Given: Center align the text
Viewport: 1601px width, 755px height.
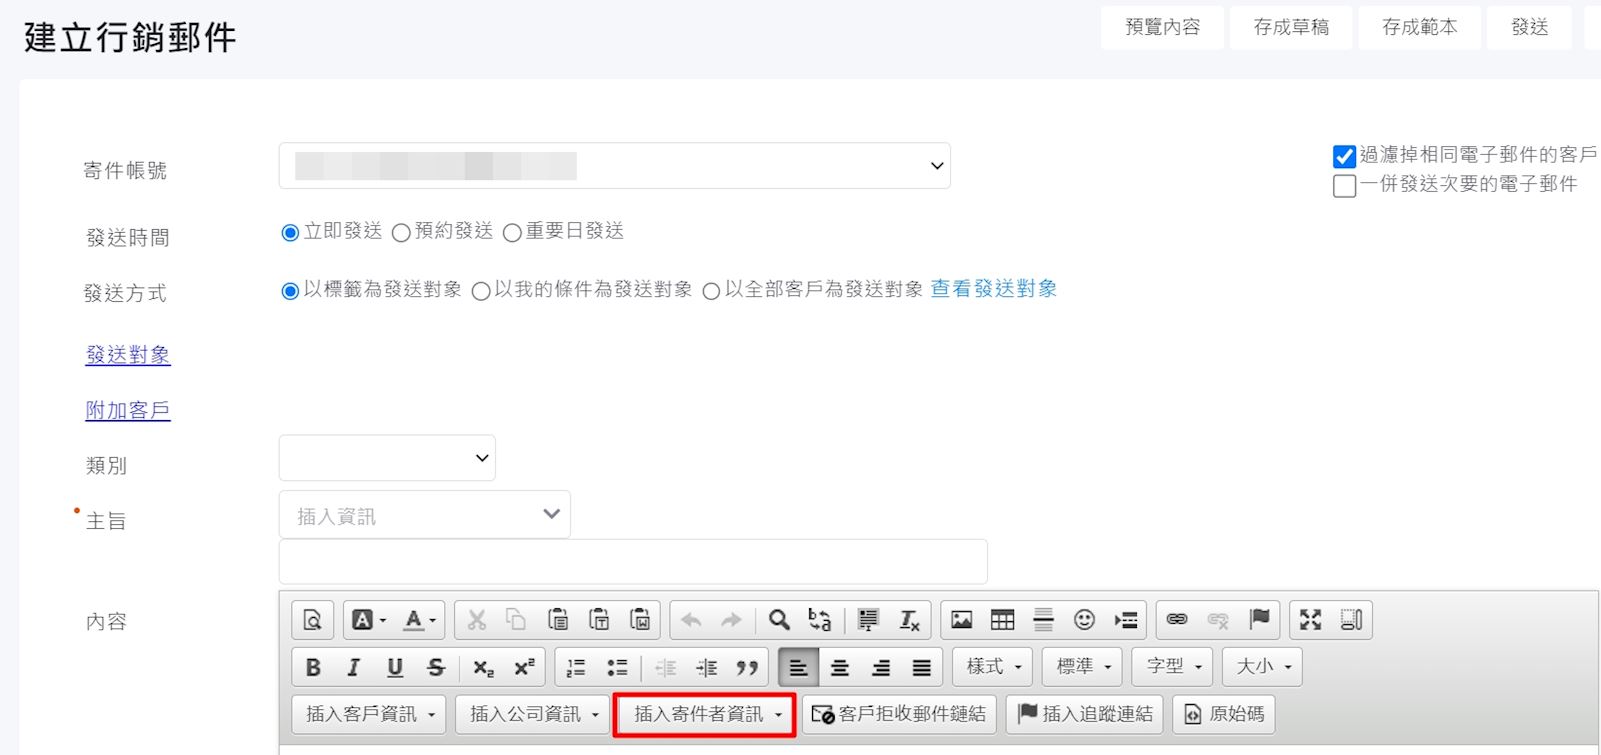Looking at the screenshot, I should (x=840, y=667).
